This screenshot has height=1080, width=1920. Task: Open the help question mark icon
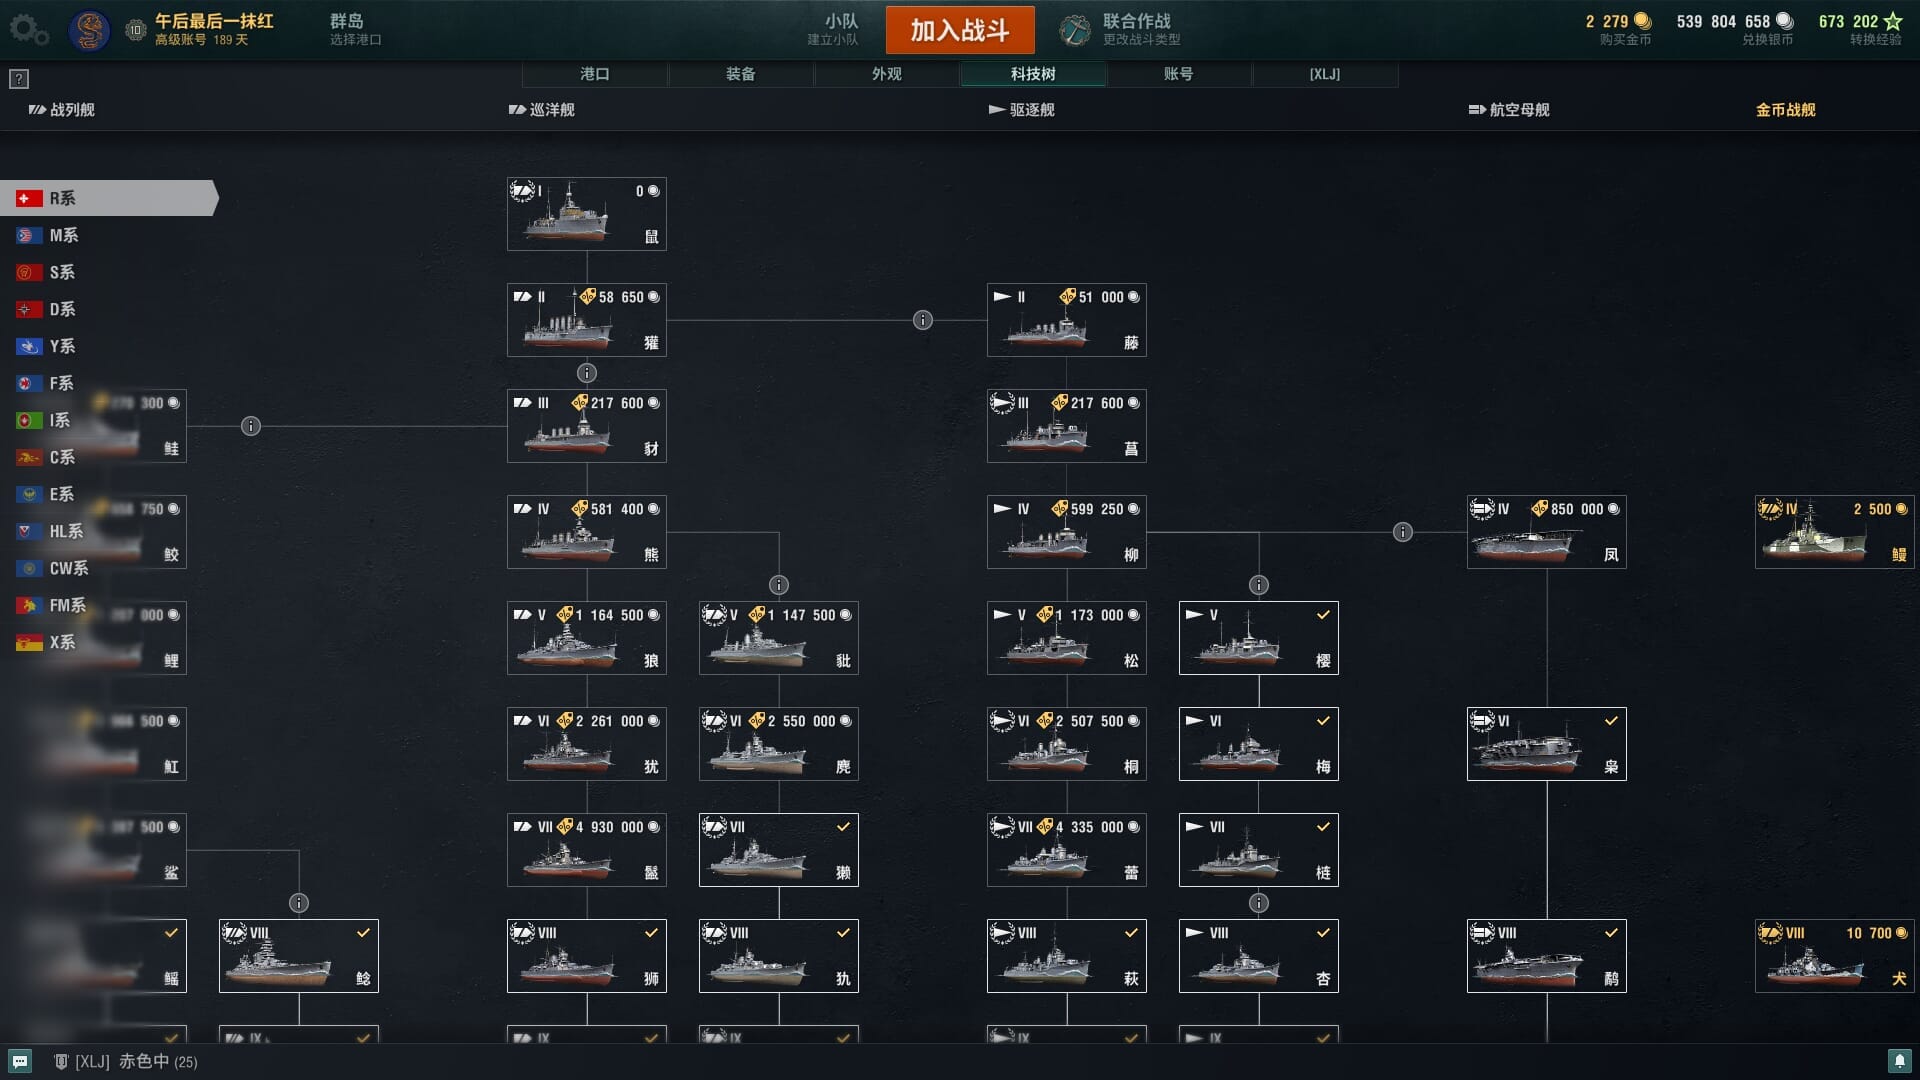(19, 79)
